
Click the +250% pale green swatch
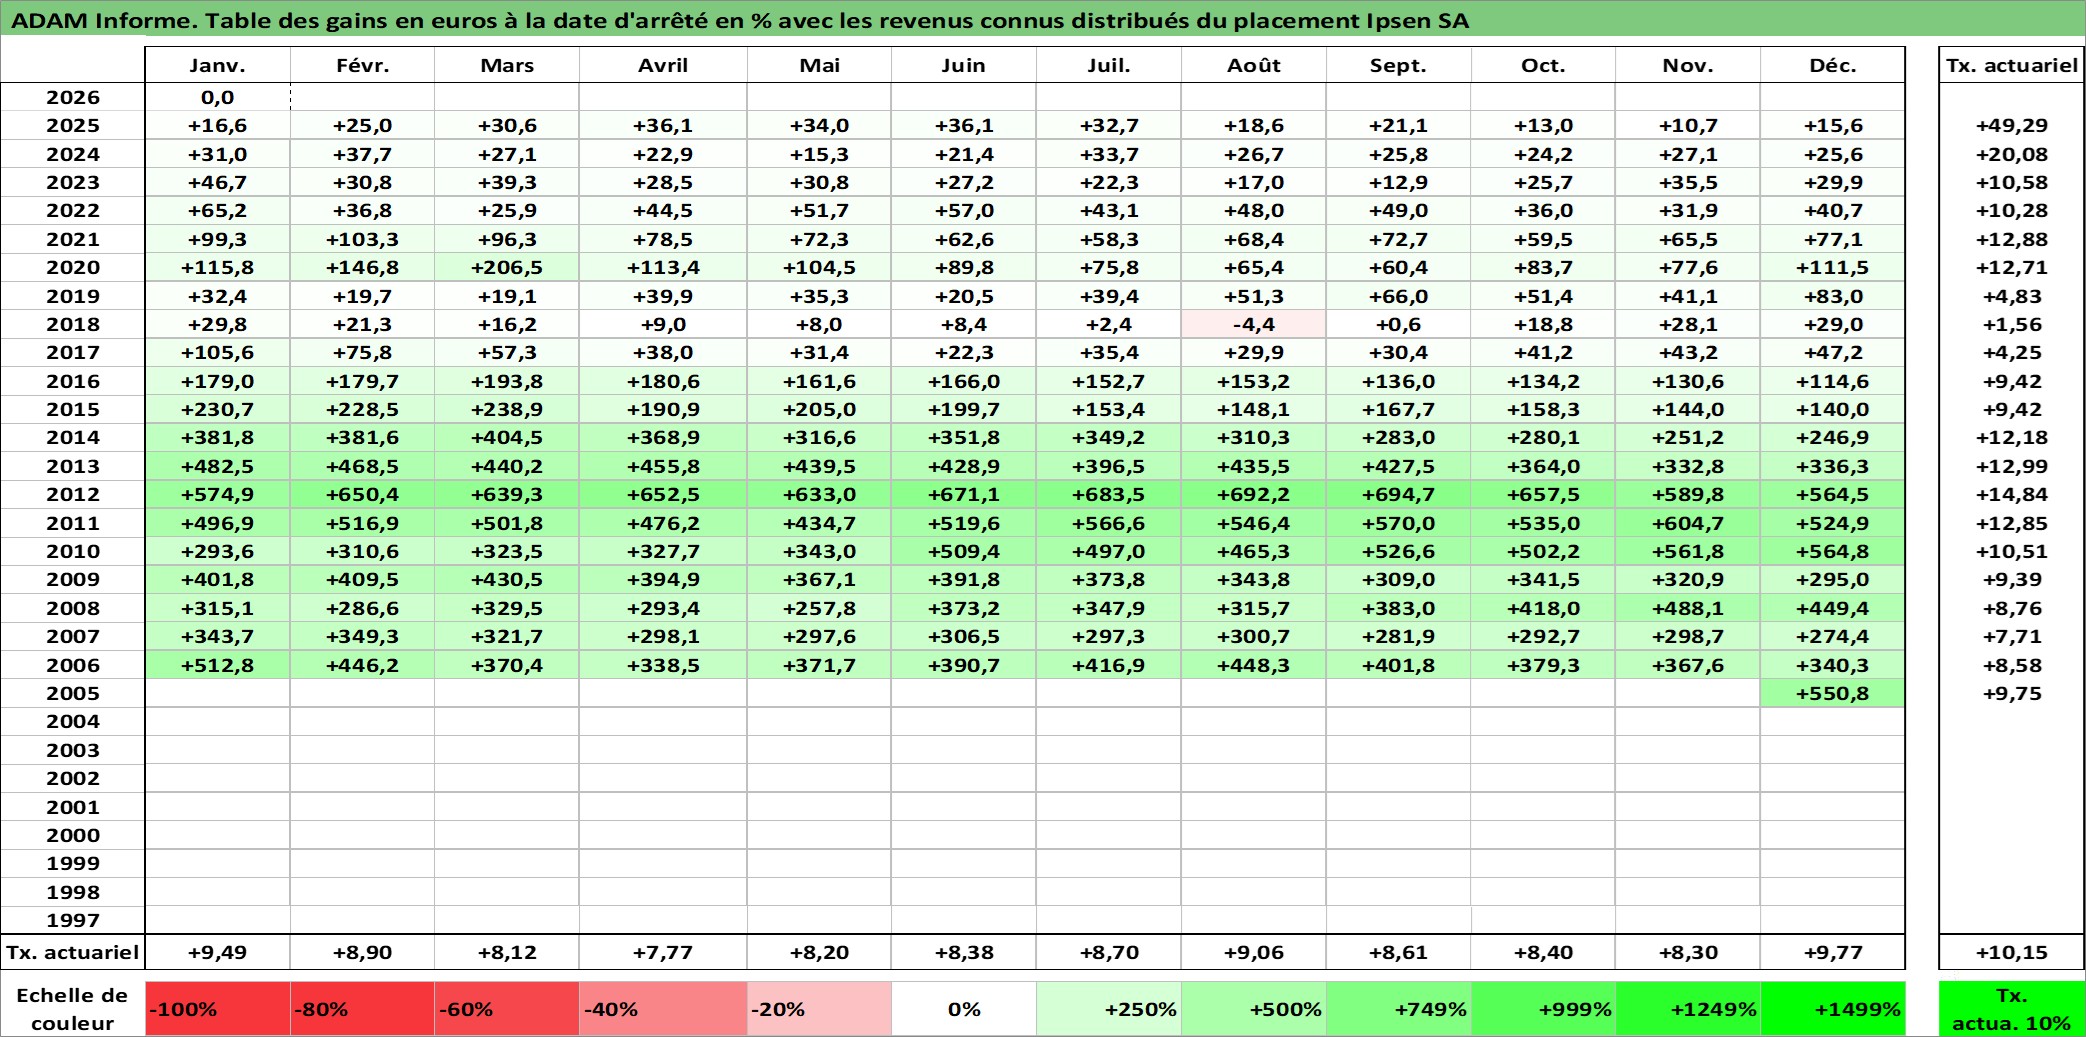pos(1109,1009)
